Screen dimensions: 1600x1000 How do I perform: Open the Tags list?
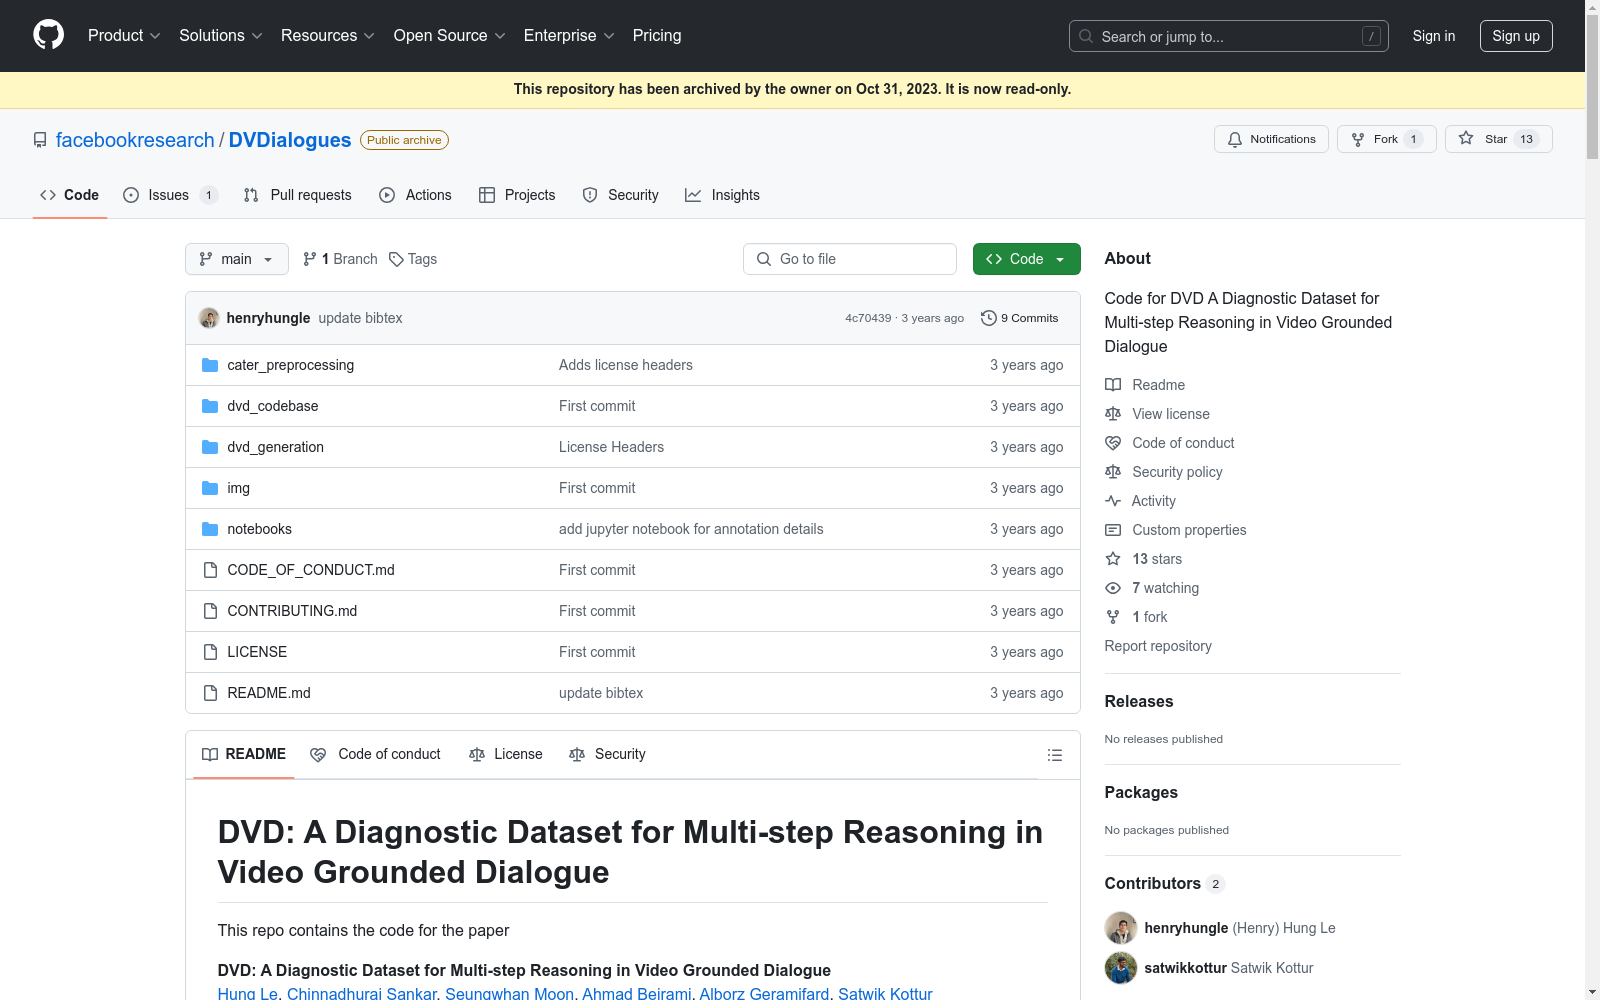pos(413,259)
